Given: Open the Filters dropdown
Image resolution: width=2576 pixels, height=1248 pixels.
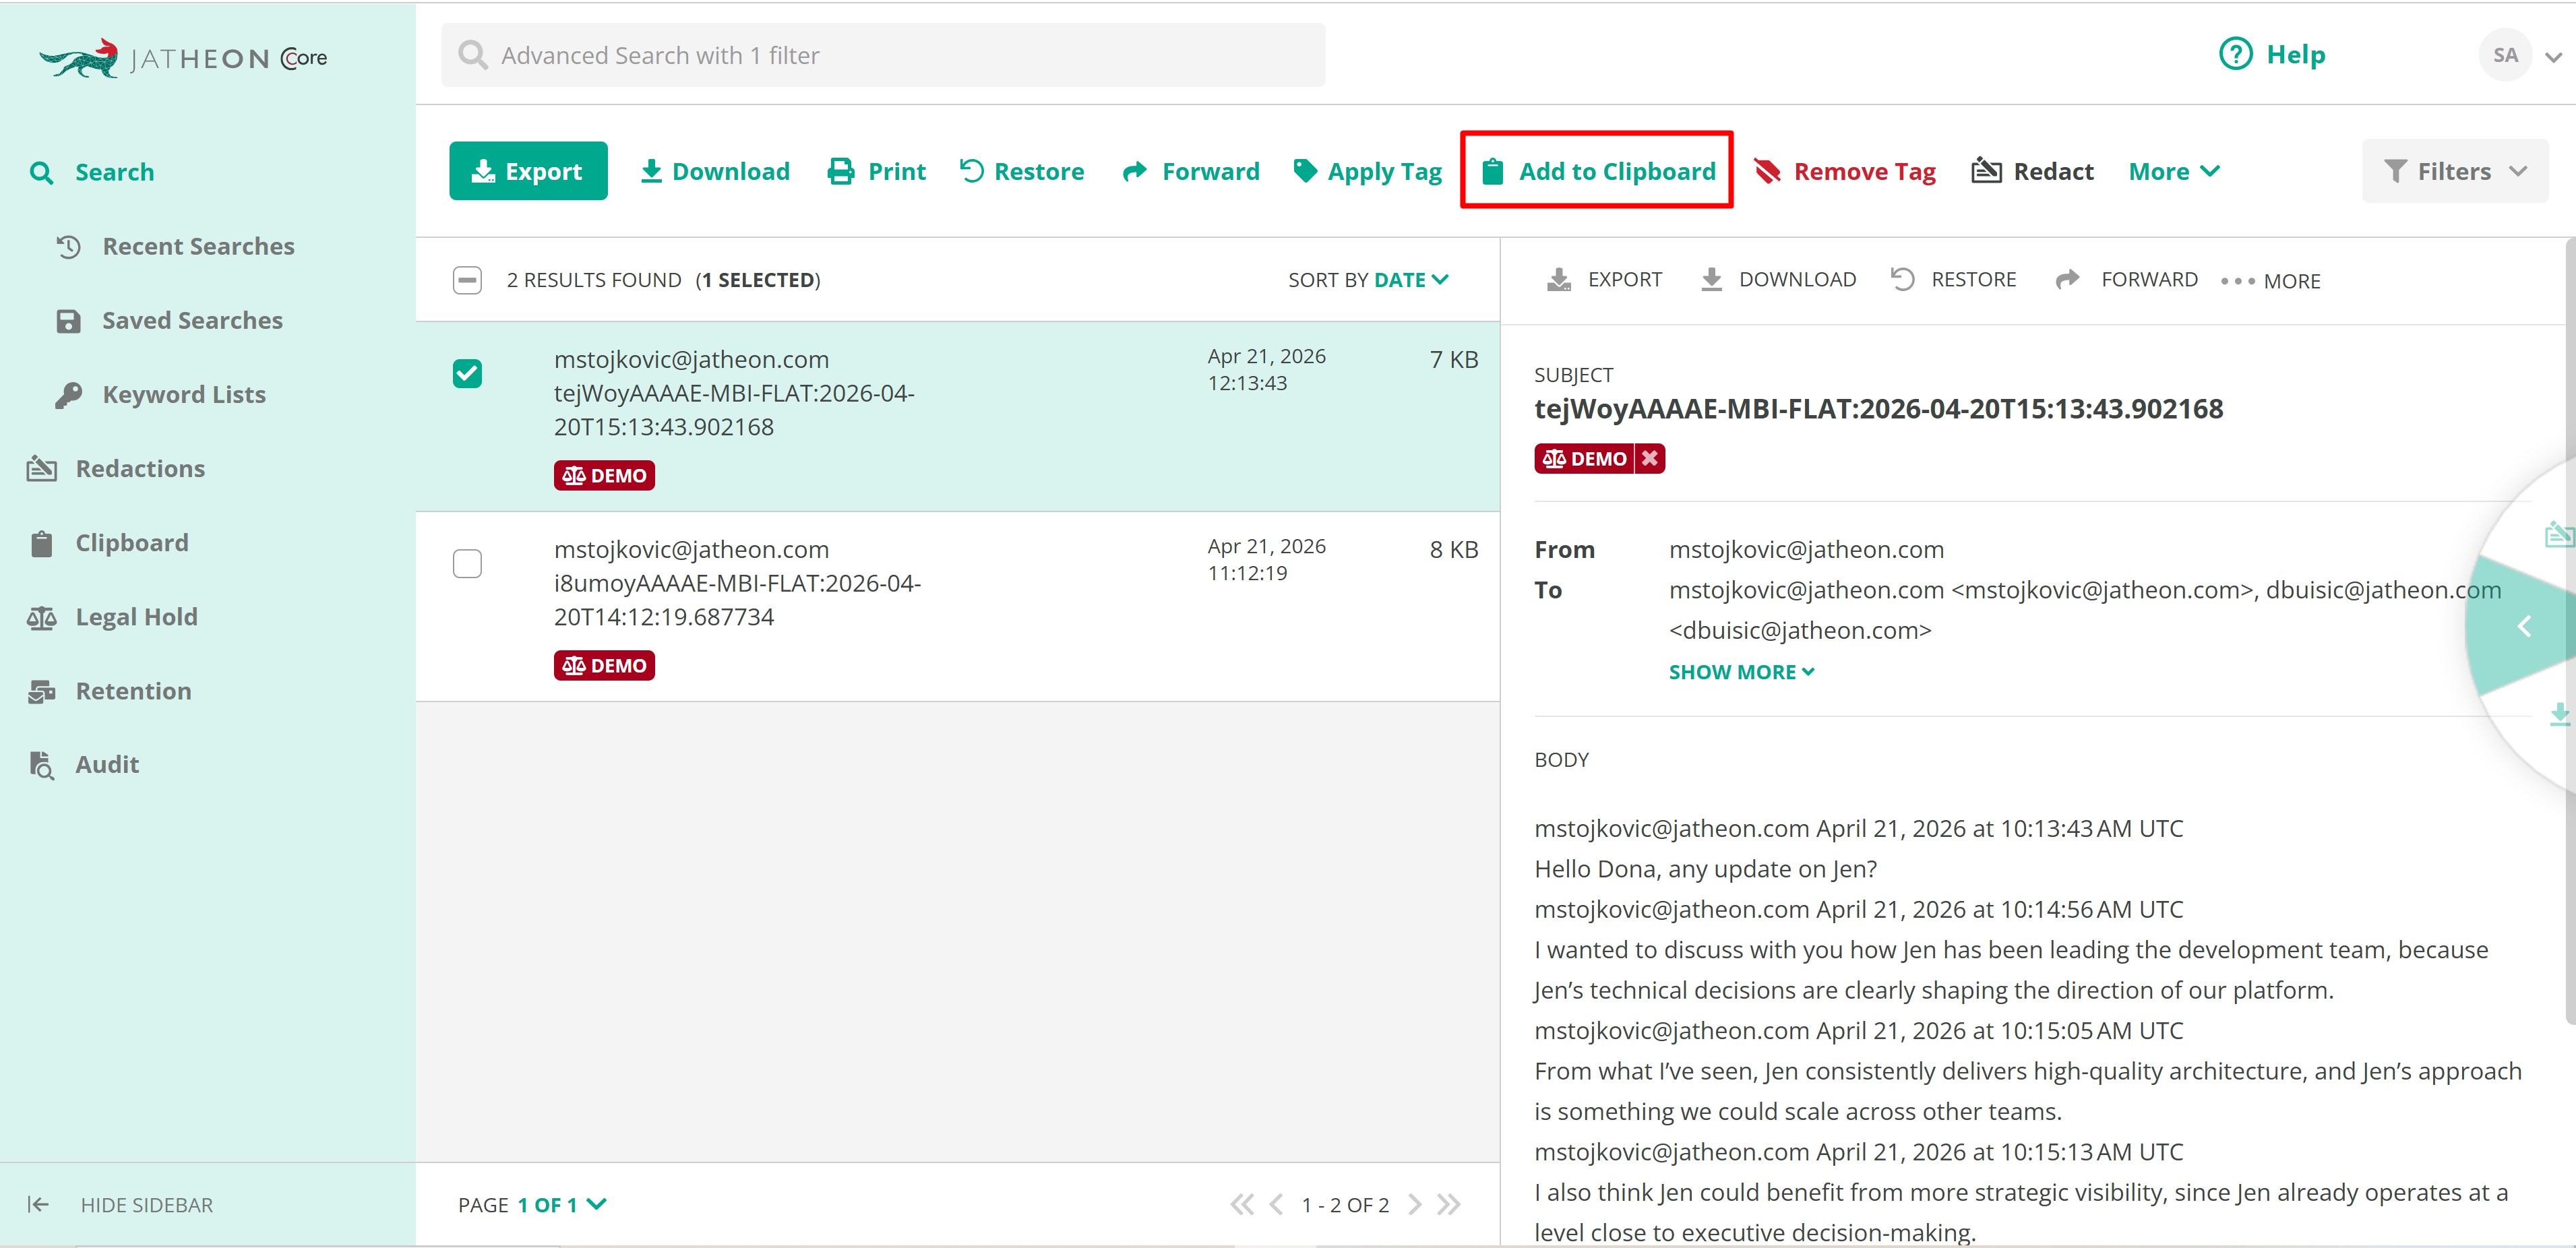Looking at the screenshot, I should pos(2454,171).
